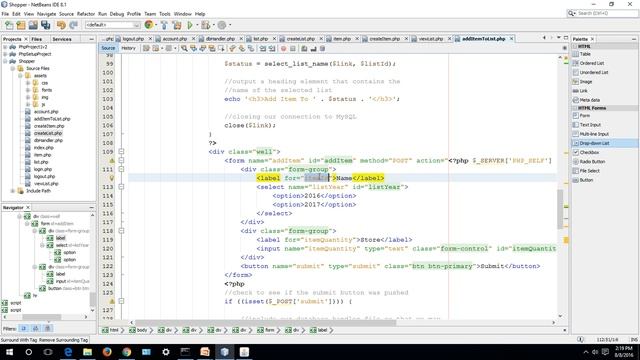
Task: Open index.php in Projects tree
Action: pos(43,148)
